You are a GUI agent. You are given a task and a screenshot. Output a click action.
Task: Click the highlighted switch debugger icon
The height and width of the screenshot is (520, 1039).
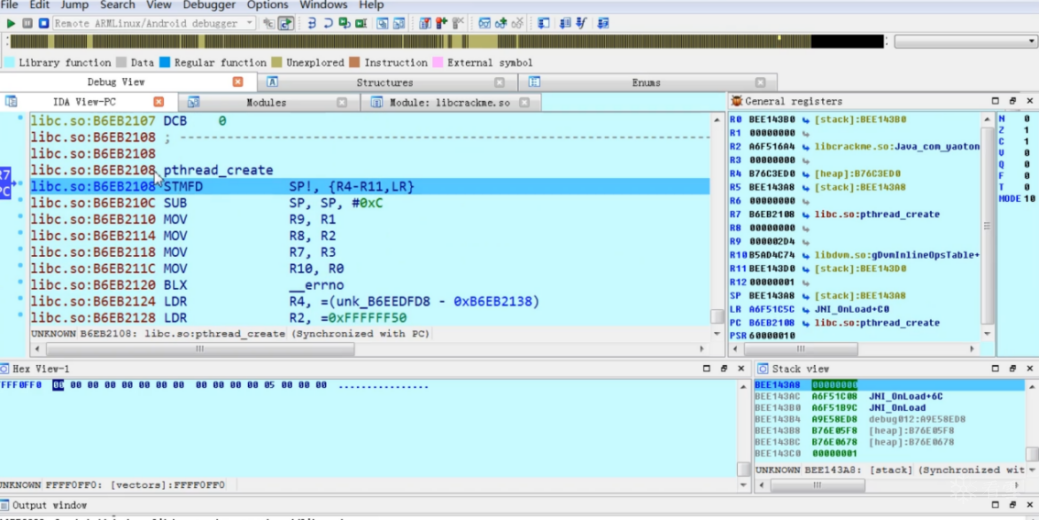pyautogui.click(x=286, y=23)
